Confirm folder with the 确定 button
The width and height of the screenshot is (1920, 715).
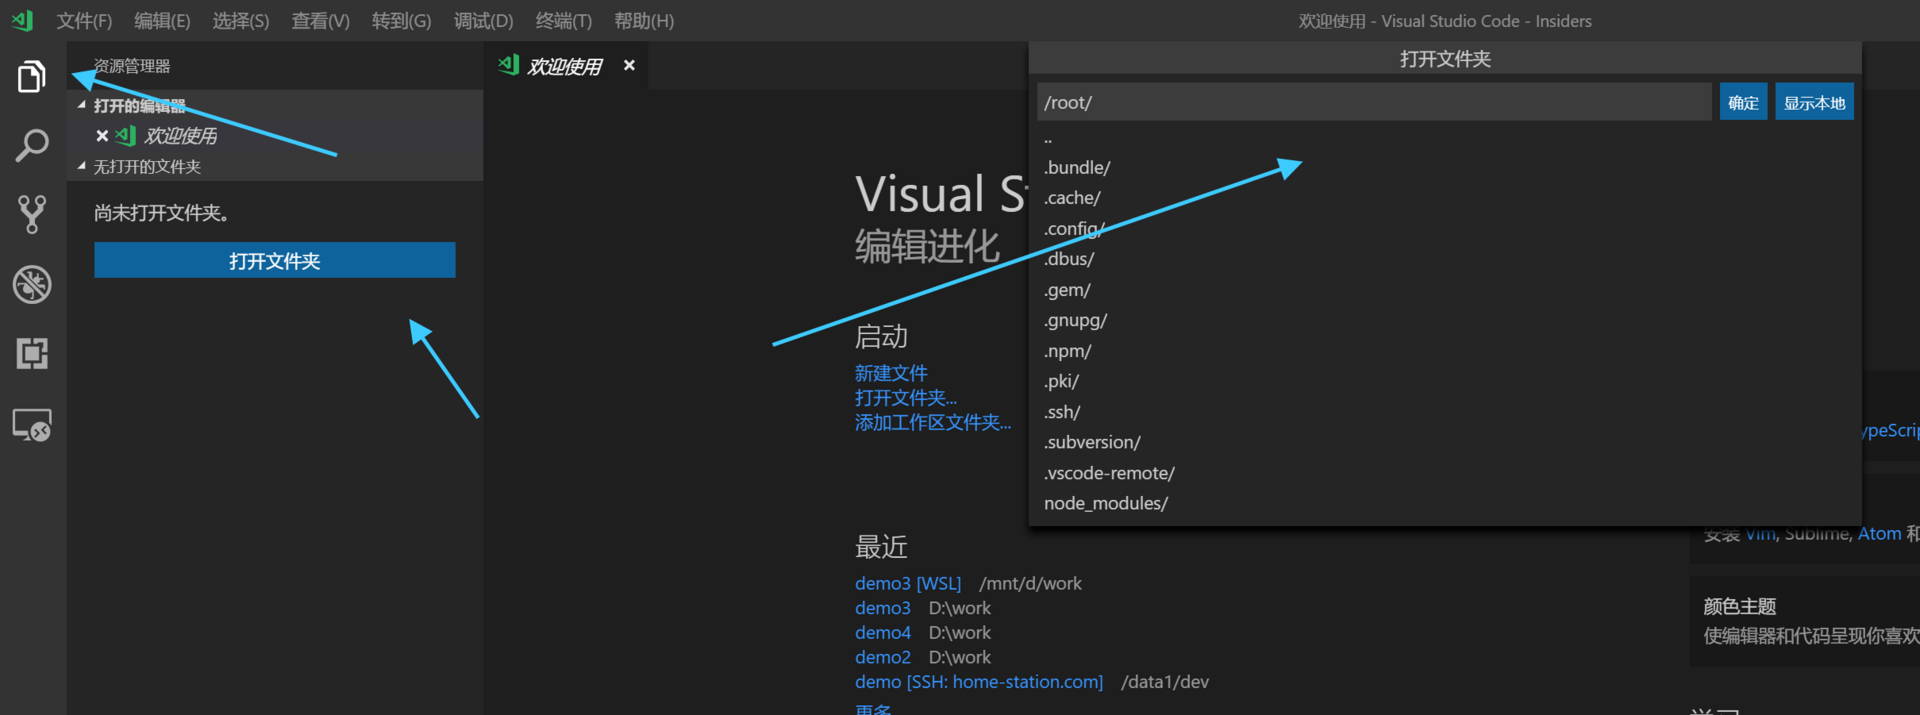(1743, 102)
